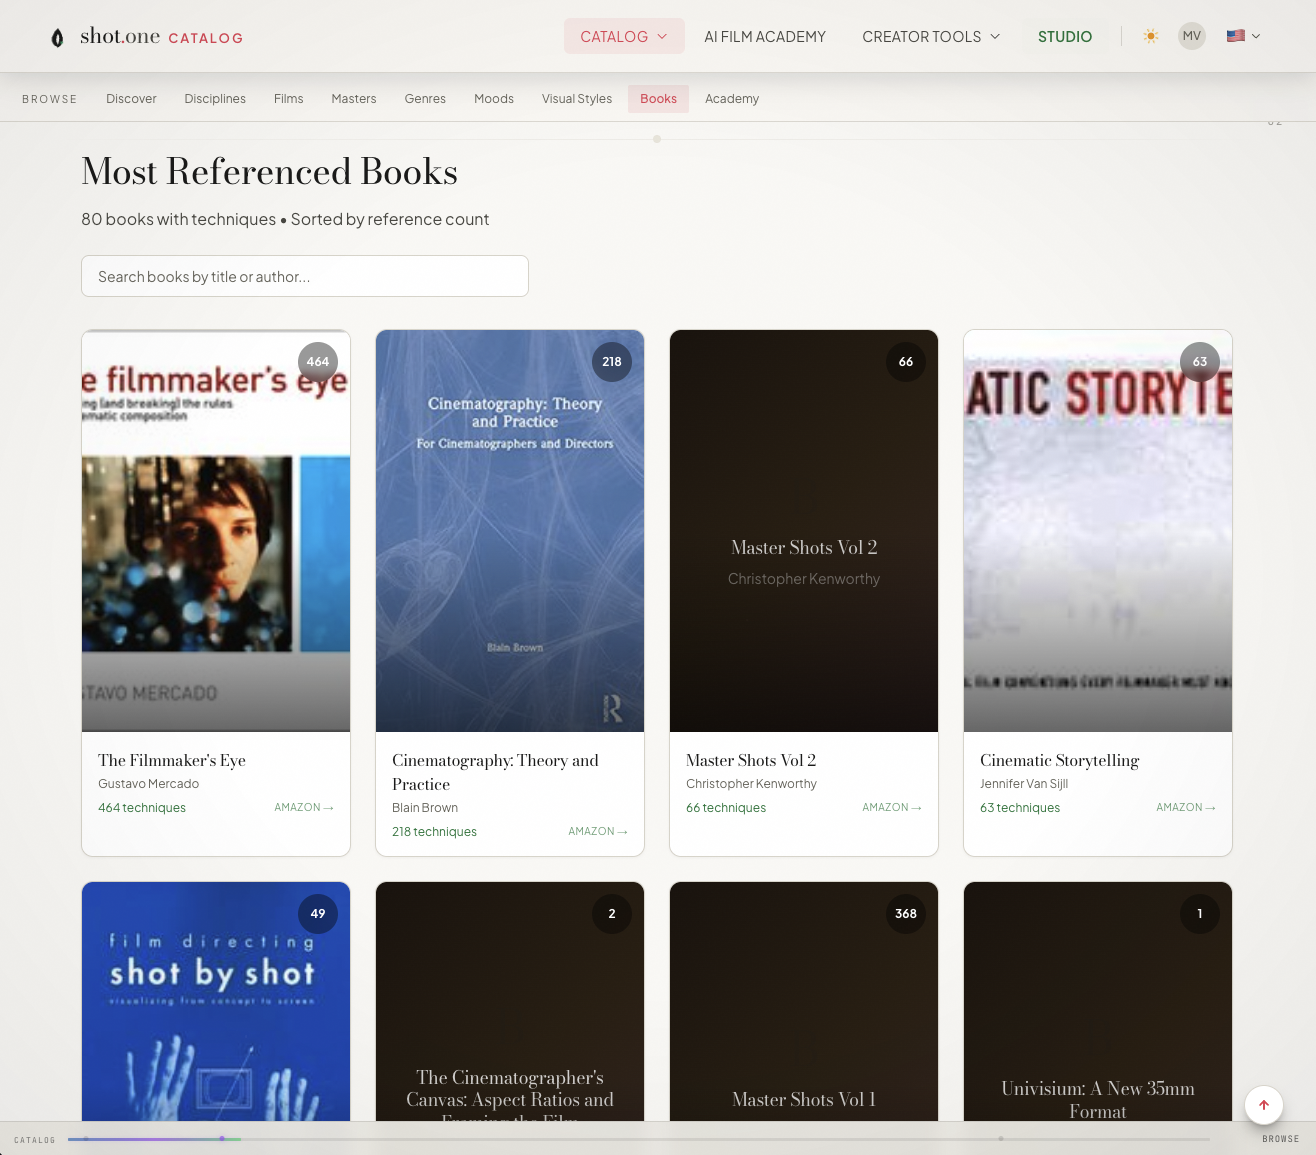
Task: Click 'The Filmmaker's Eye' title text
Action: (172, 761)
